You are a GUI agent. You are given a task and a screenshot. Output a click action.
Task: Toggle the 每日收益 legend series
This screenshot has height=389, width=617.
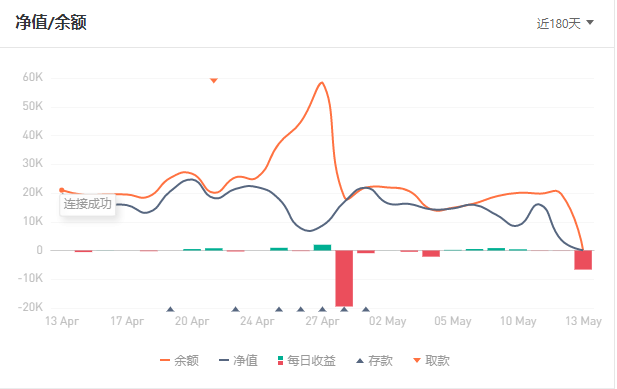(307, 360)
